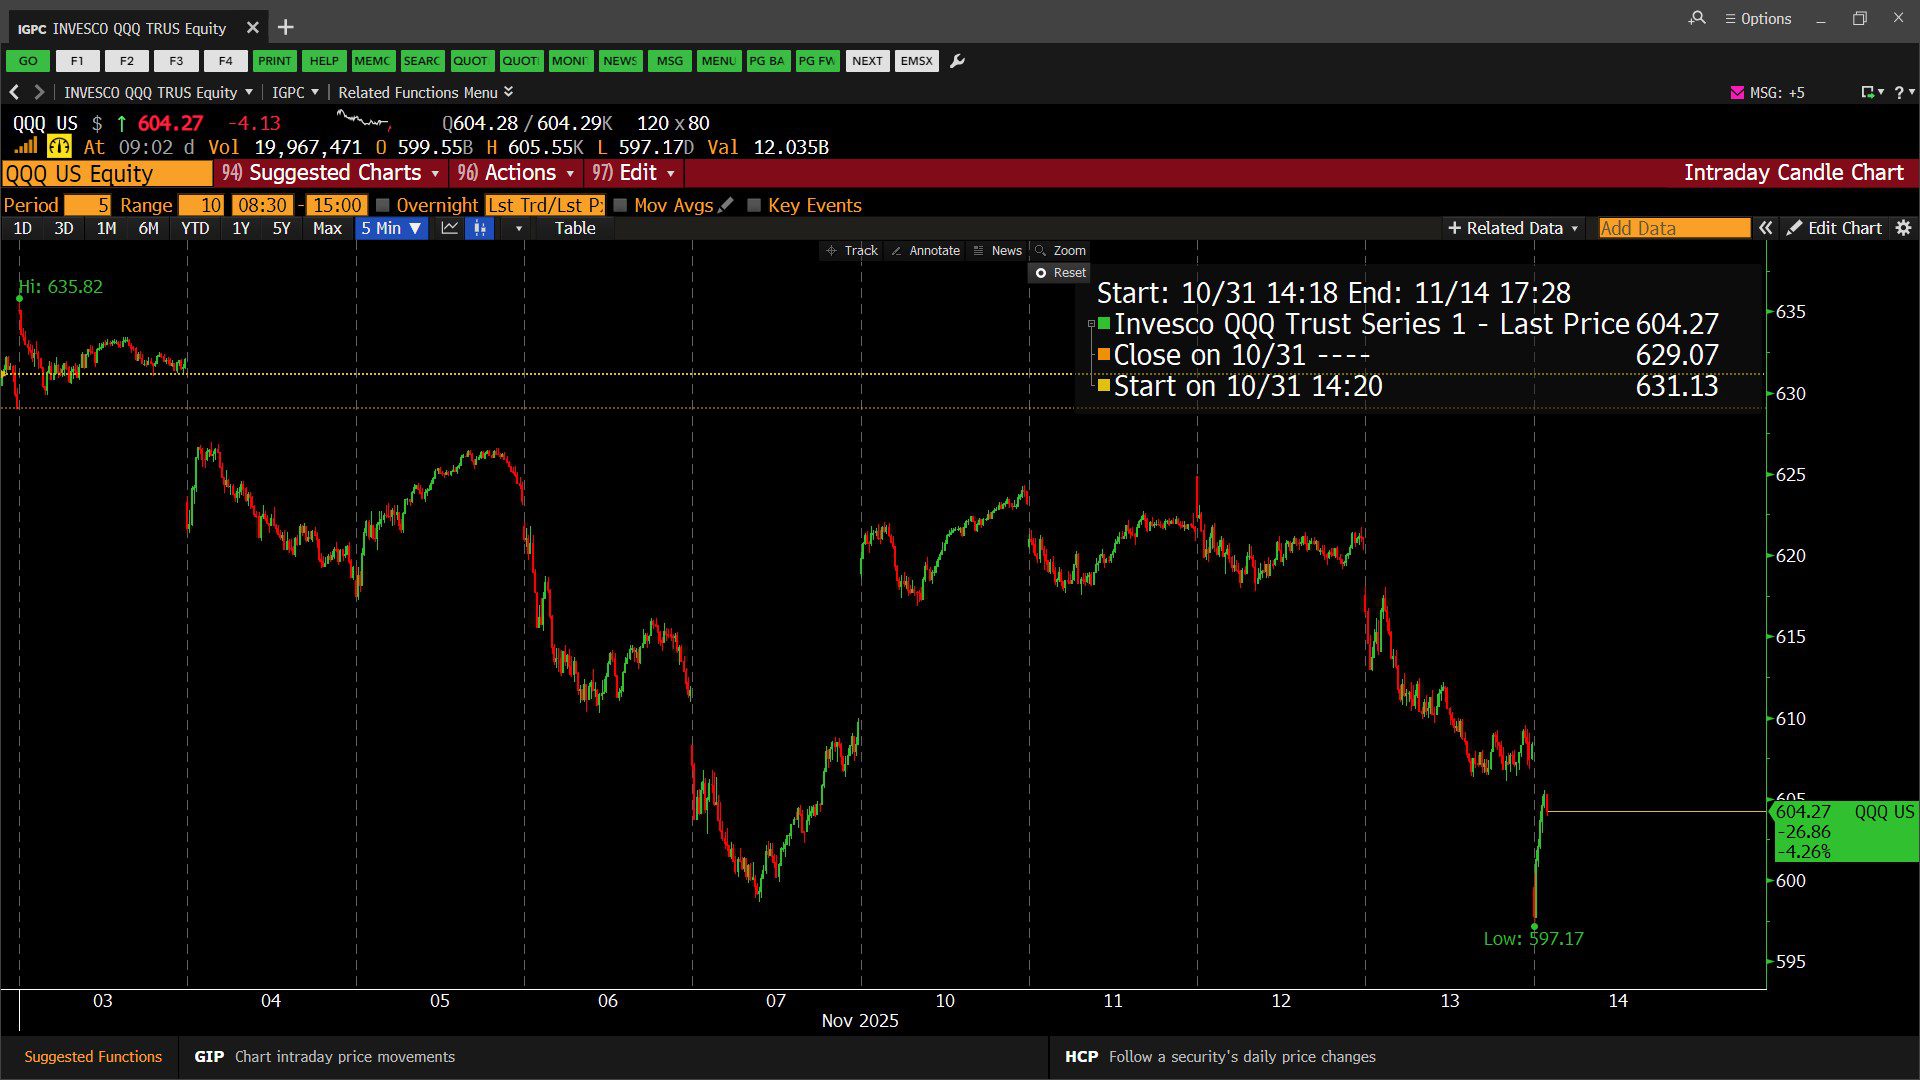This screenshot has height=1080, width=1920.
Task: Click the Reset zoom button
Action: point(1060,273)
